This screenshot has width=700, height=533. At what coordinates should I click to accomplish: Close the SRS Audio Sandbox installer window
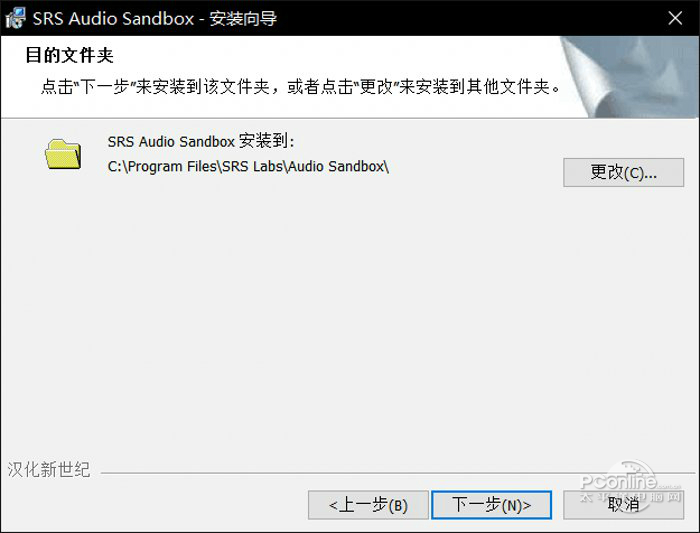(675, 18)
